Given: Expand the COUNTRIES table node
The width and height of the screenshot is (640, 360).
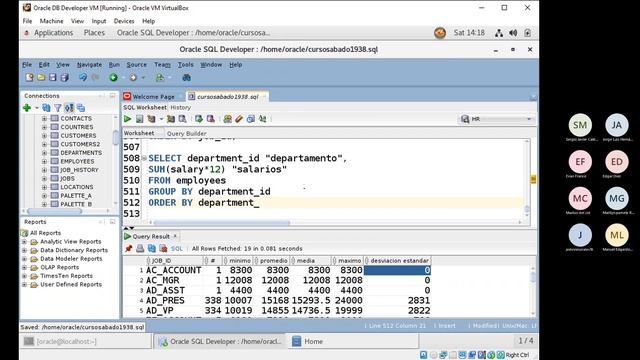Looking at the screenshot, I should coord(44,127).
